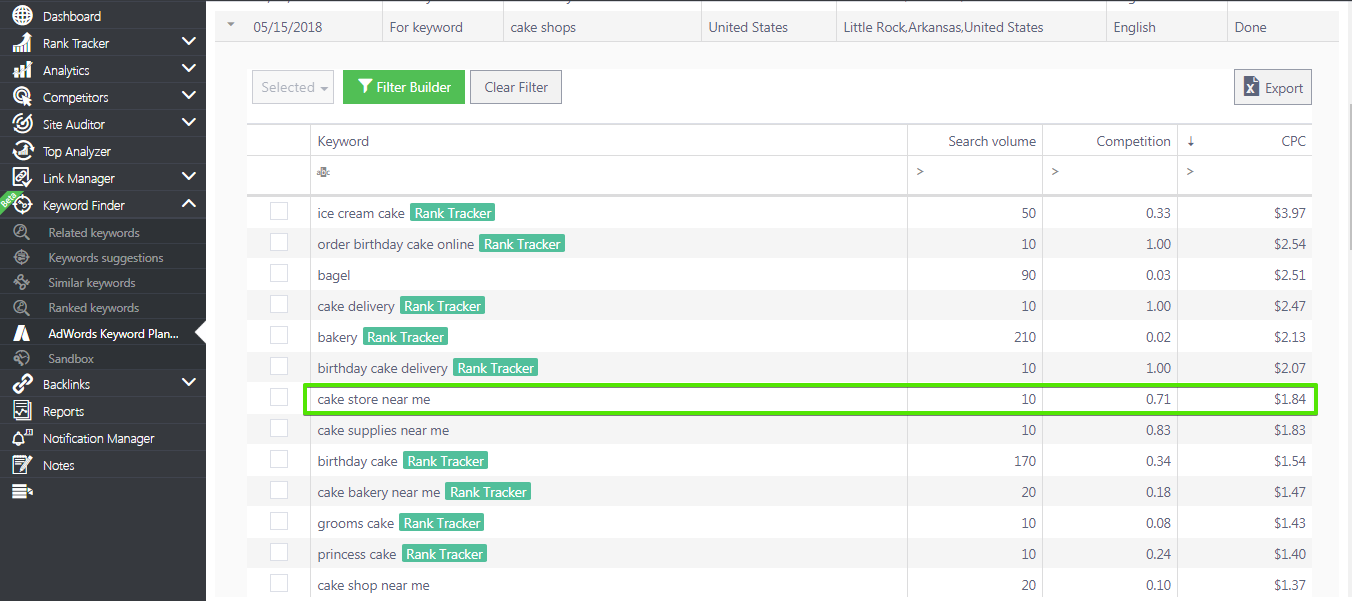
Task: Open the Selected dropdown
Action: 294,87
